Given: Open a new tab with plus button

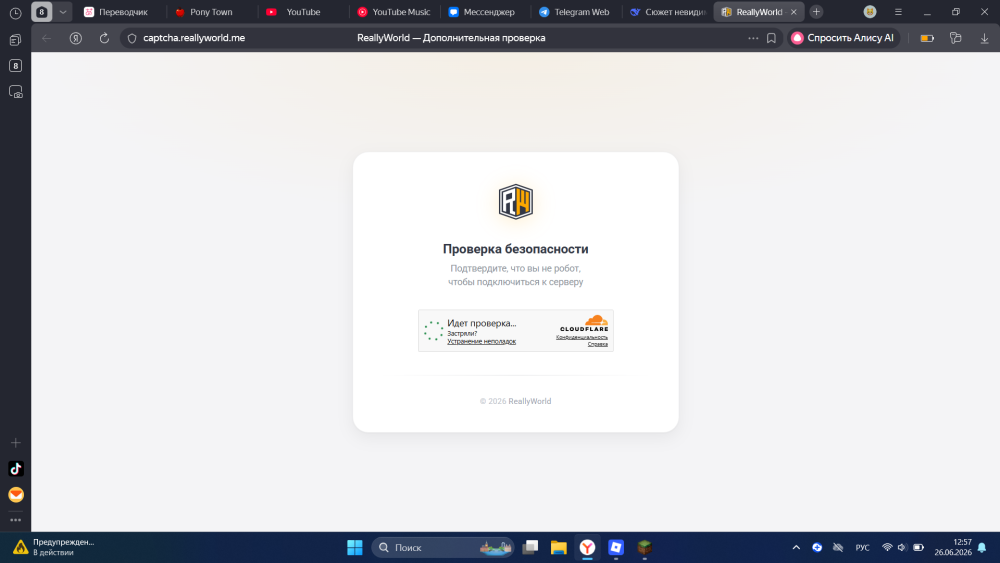Looking at the screenshot, I should (816, 12).
